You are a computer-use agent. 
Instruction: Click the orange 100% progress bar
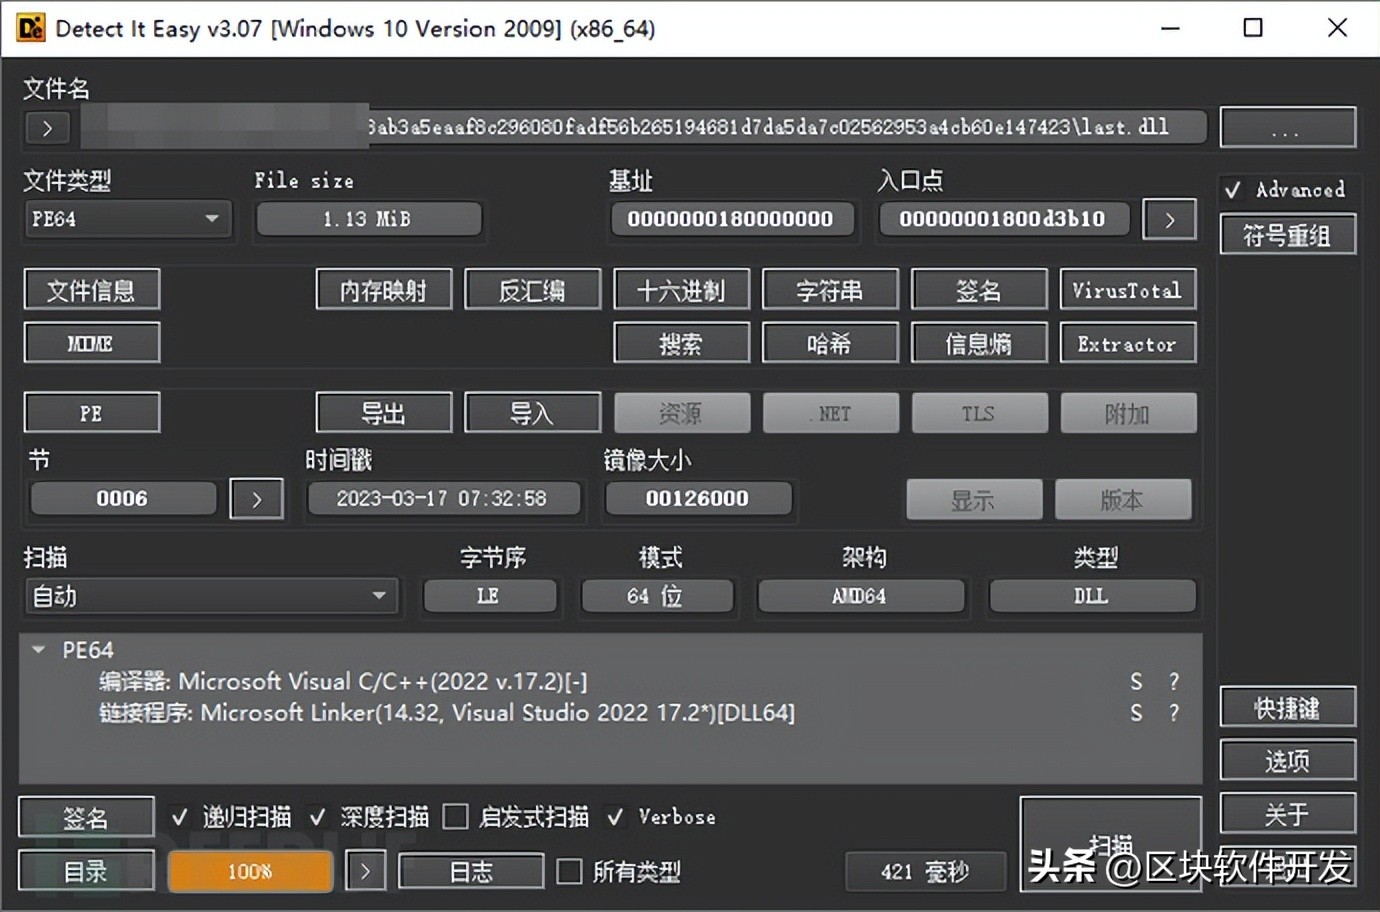tap(249, 871)
